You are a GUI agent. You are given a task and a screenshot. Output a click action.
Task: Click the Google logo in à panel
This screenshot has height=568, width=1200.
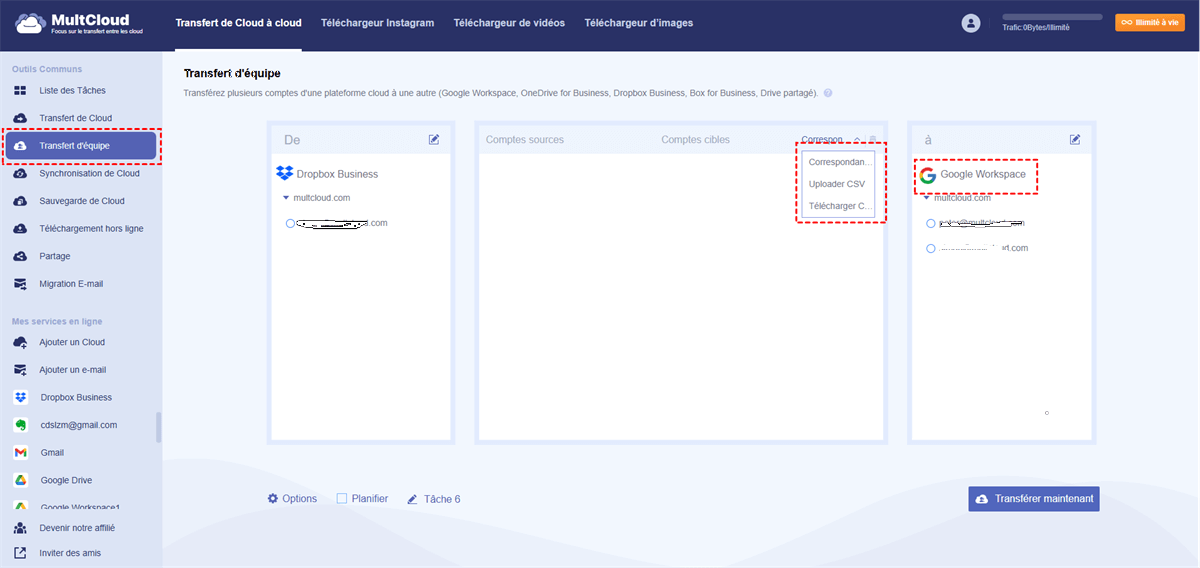coord(928,175)
